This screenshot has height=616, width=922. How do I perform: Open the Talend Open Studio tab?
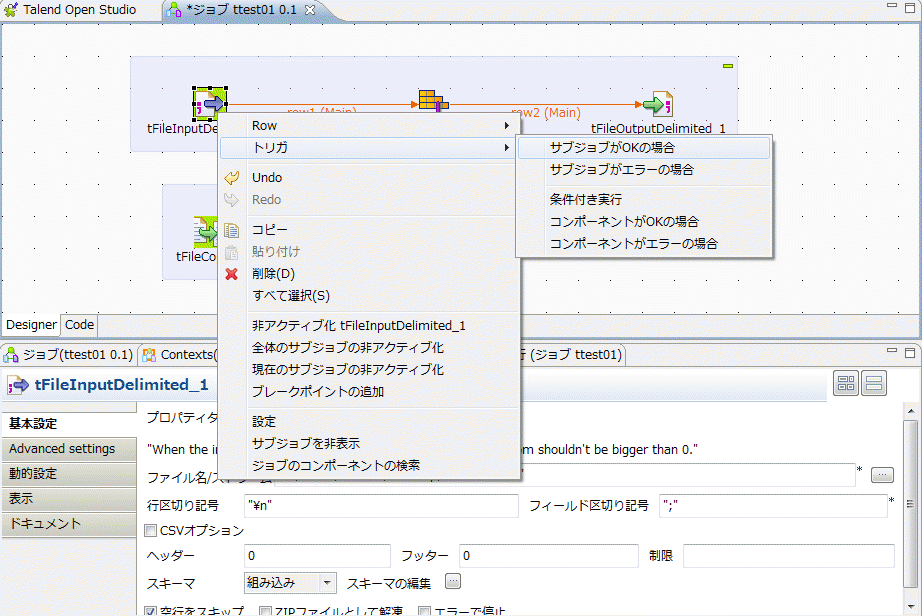(x=70, y=10)
